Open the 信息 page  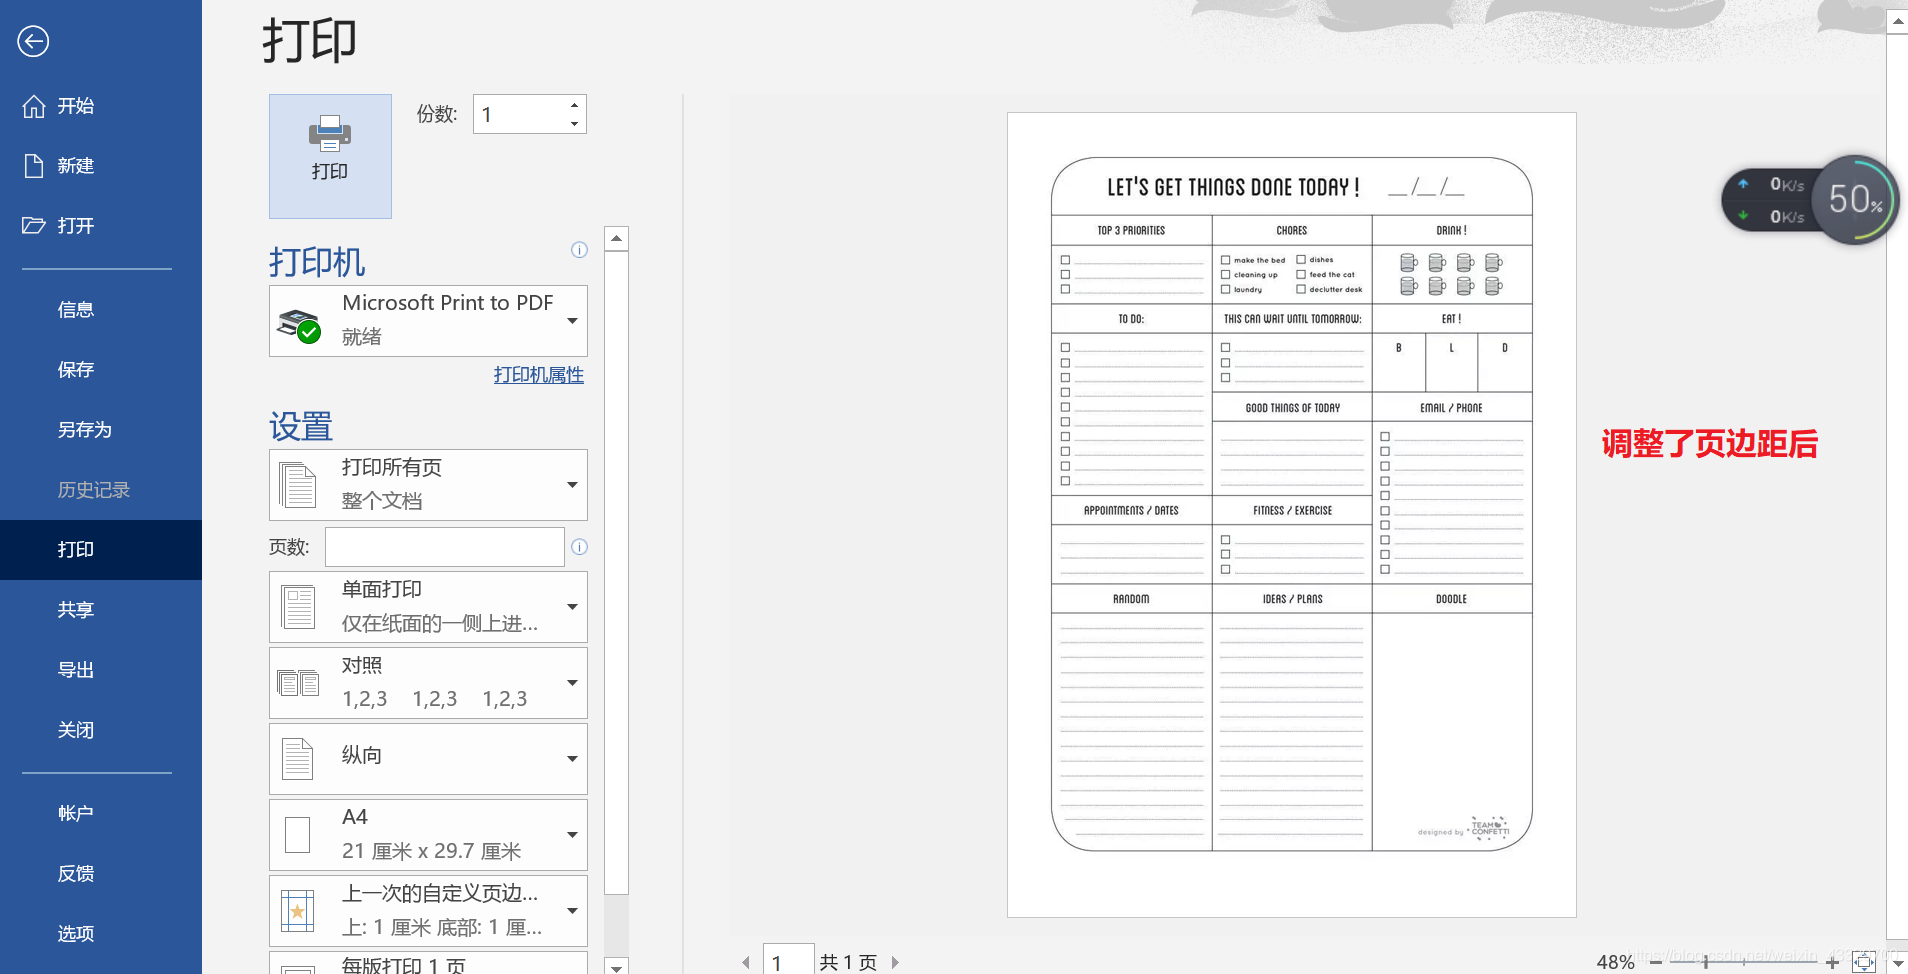101,310
